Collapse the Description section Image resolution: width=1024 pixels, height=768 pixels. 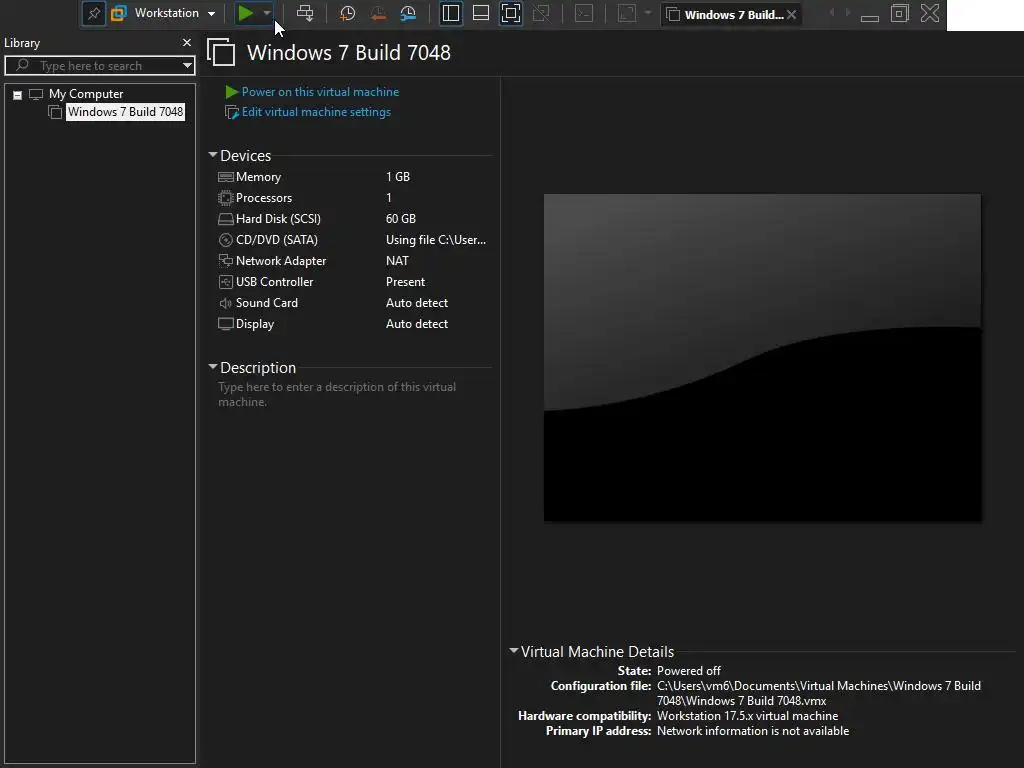[x=213, y=367]
